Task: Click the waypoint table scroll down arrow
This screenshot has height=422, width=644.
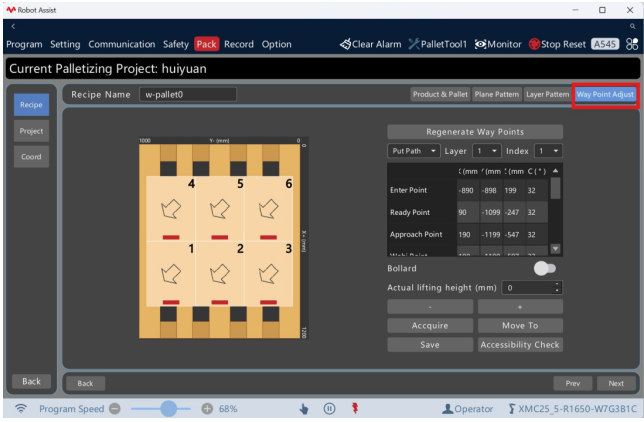Action: (x=555, y=249)
